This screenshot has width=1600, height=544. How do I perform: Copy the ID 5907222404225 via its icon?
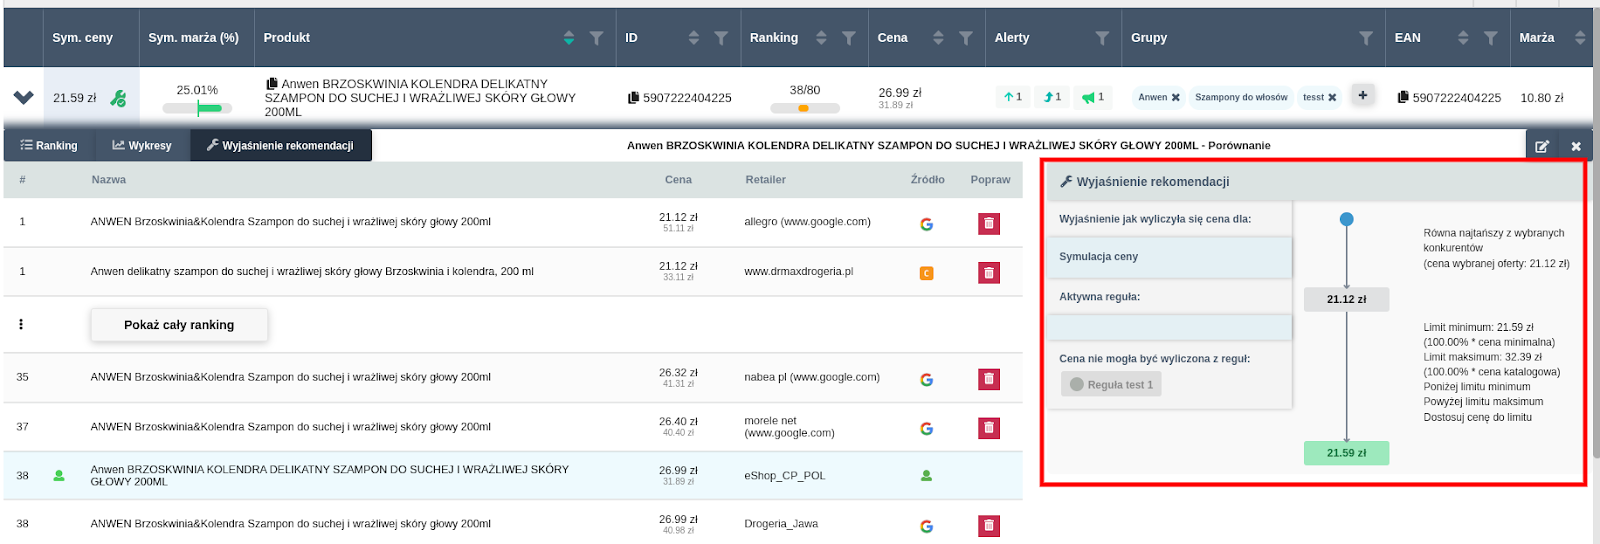click(x=633, y=98)
